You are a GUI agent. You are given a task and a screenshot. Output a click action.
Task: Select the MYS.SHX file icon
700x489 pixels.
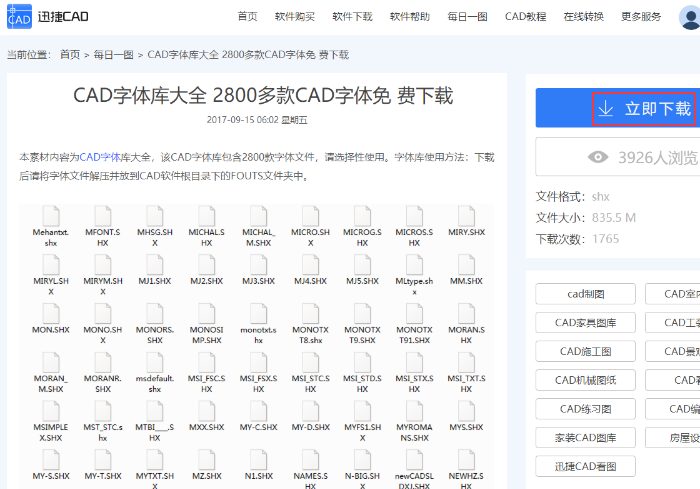tap(466, 410)
